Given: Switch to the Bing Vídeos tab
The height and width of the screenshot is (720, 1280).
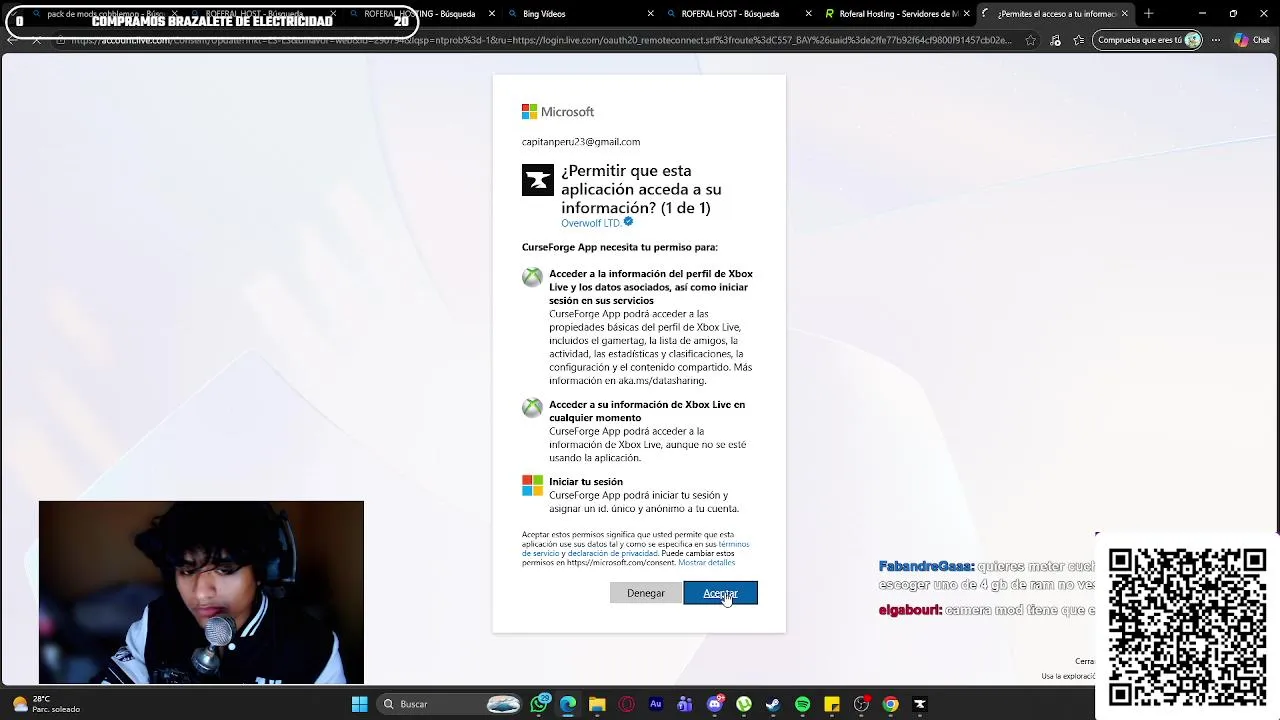Looking at the screenshot, I should click(580, 14).
